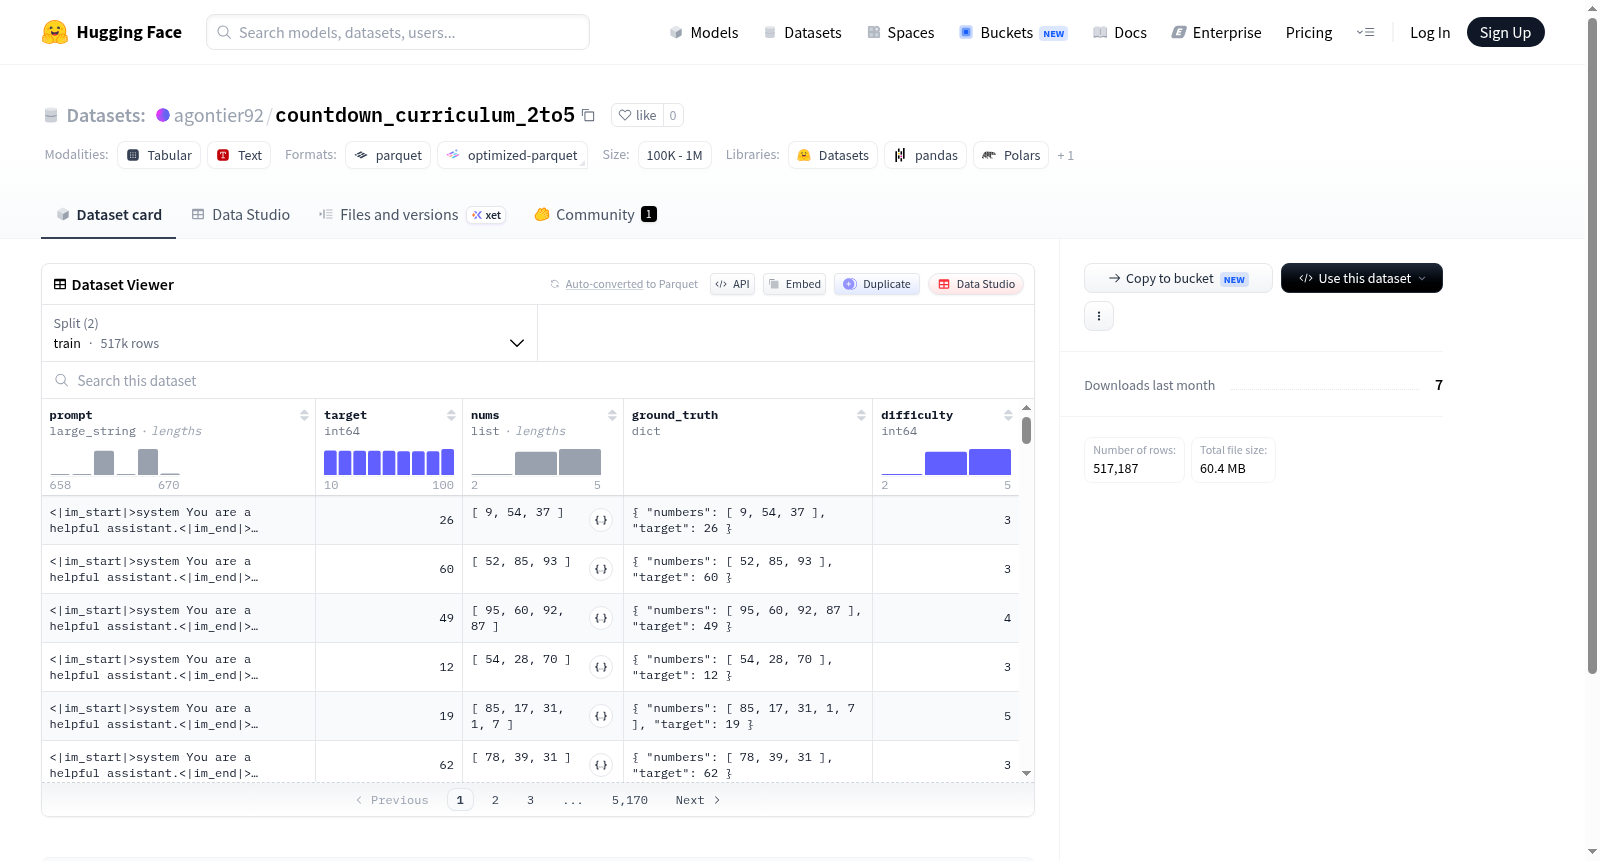Screen dimensions: 1600x861
Task: Expand JSON for nums row 9, 54, 37
Action: 601,520
